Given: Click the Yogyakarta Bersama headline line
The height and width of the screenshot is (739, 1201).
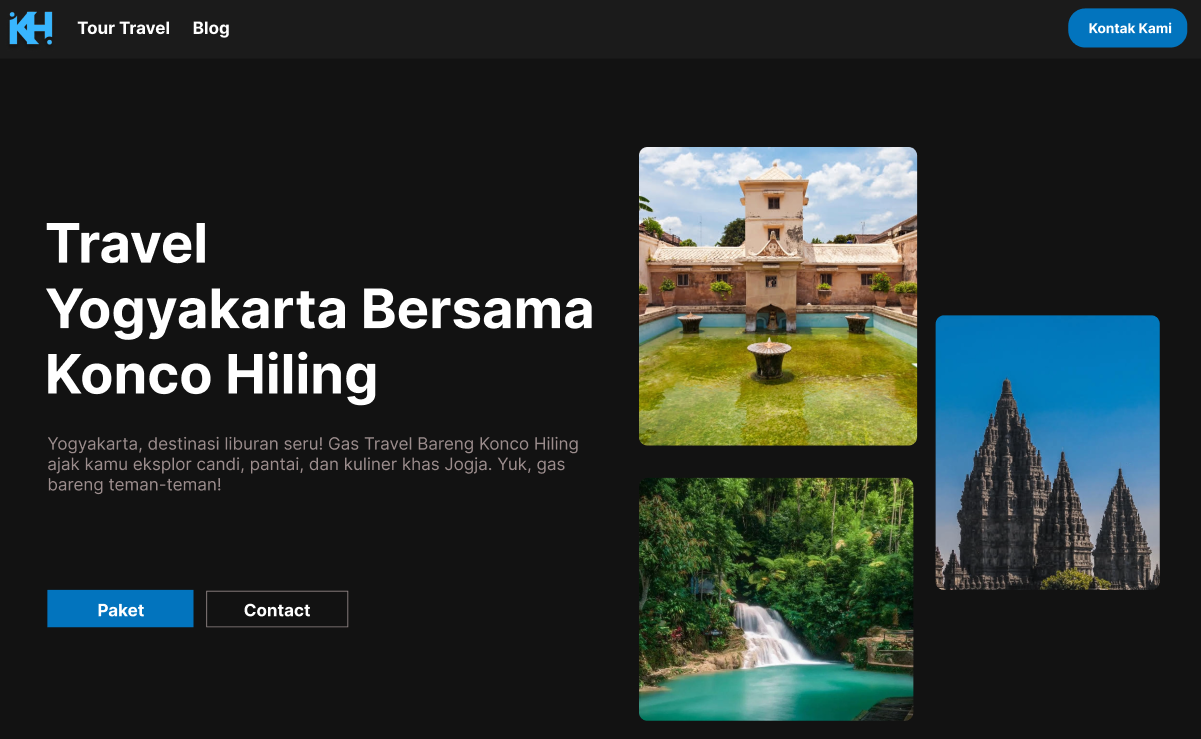Looking at the screenshot, I should pyautogui.click(x=320, y=309).
